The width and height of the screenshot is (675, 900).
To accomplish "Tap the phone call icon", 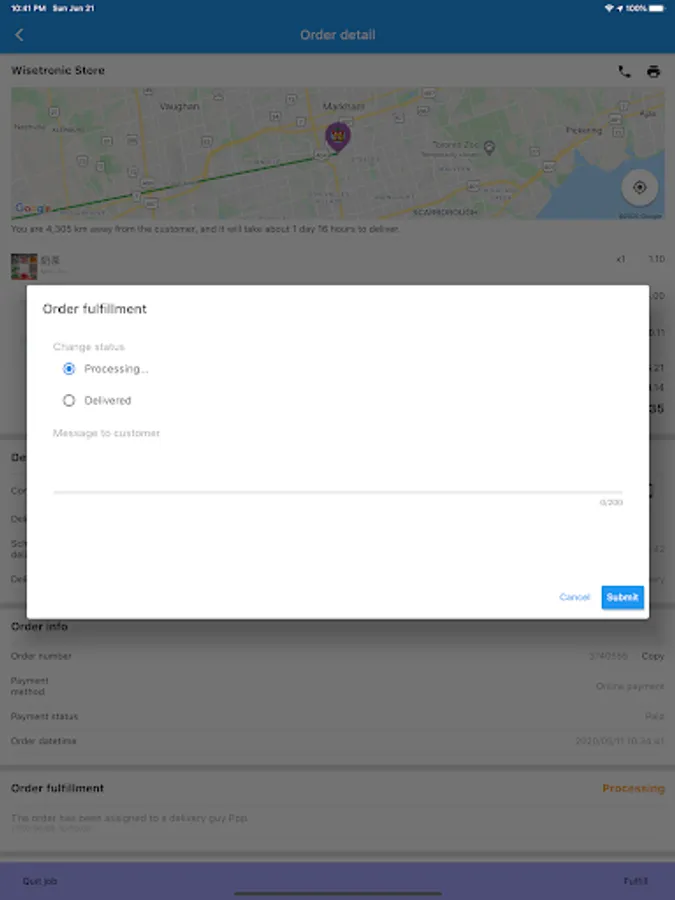I will [x=624, y=72].
